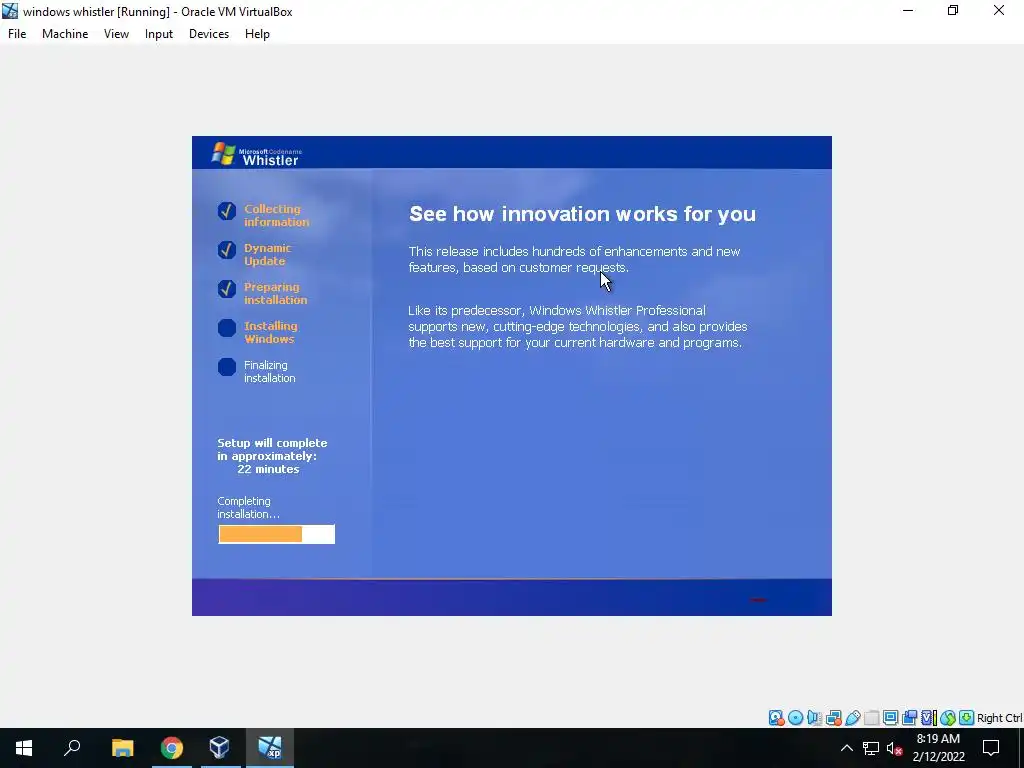Open the Devices menu
The image size is (1024, 768).
click(209, 34)
